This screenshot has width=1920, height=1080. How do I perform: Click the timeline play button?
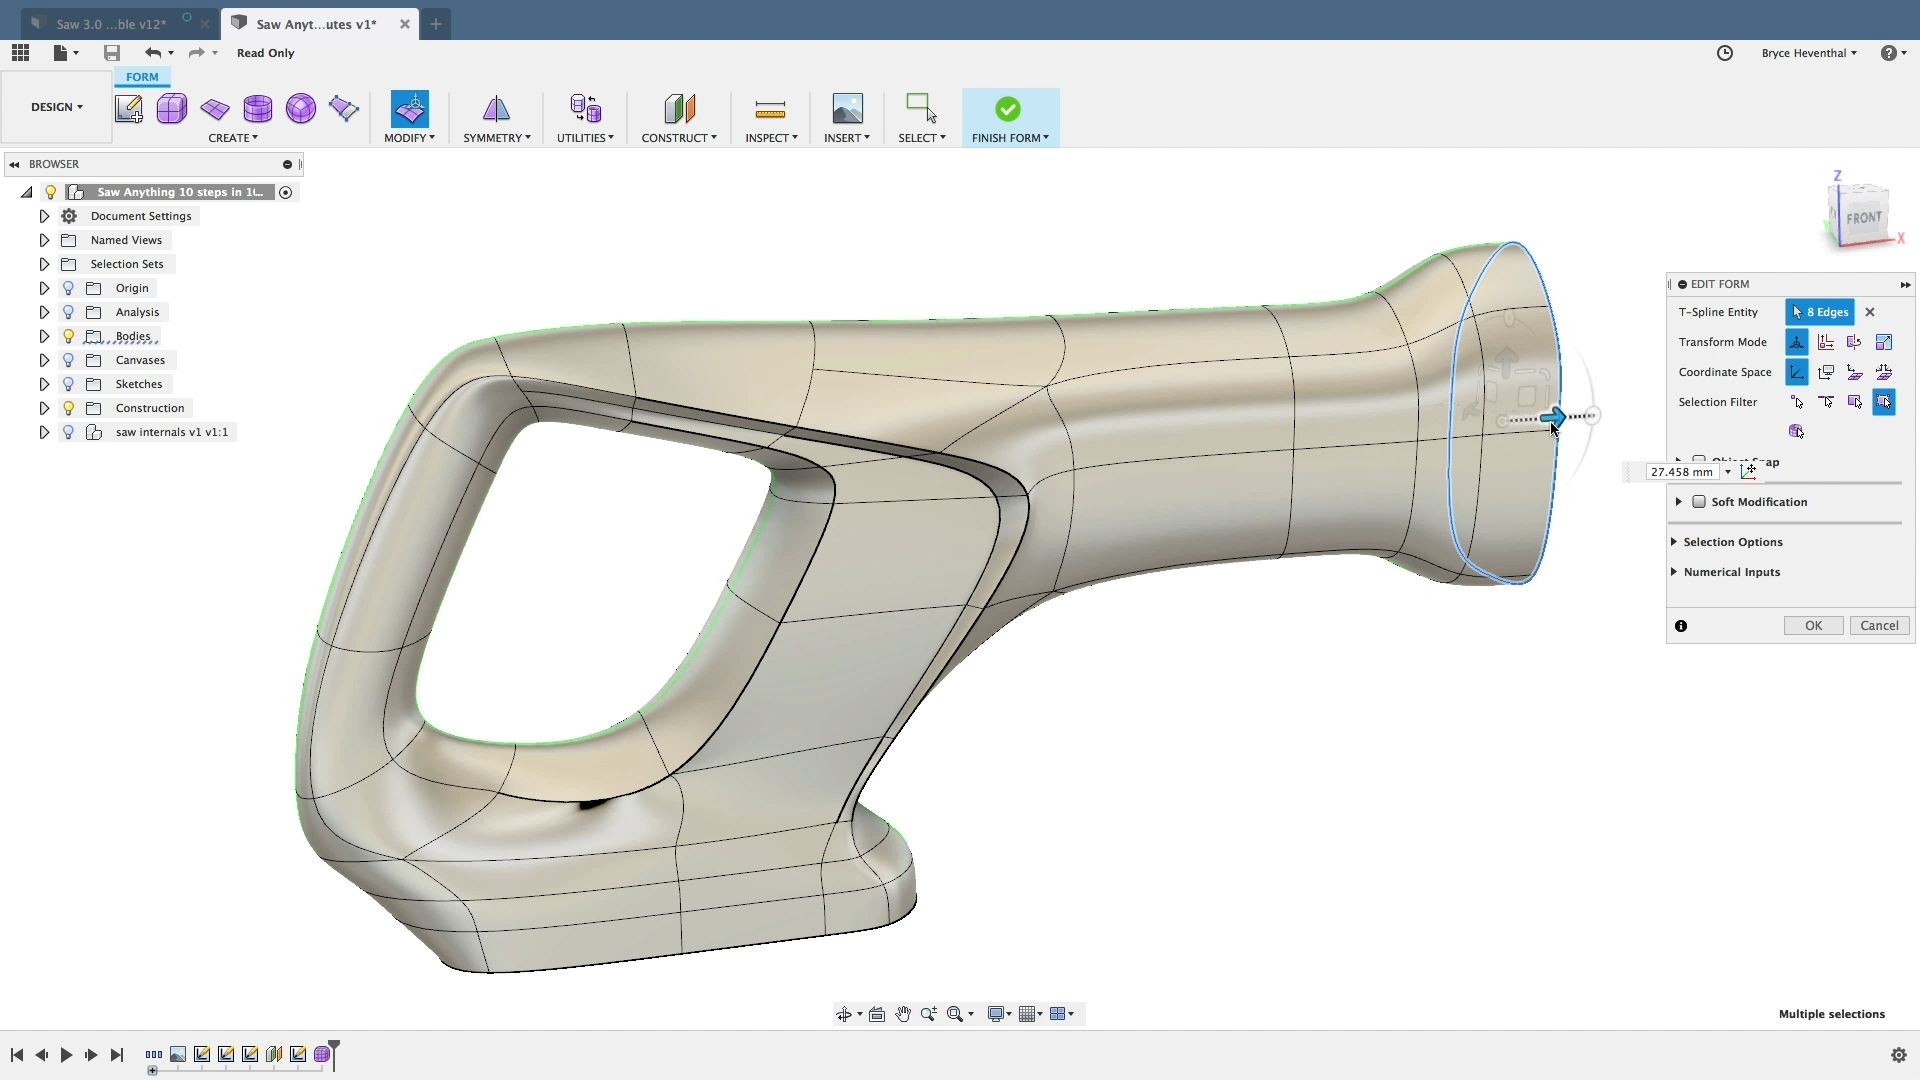coord(66,1055)
